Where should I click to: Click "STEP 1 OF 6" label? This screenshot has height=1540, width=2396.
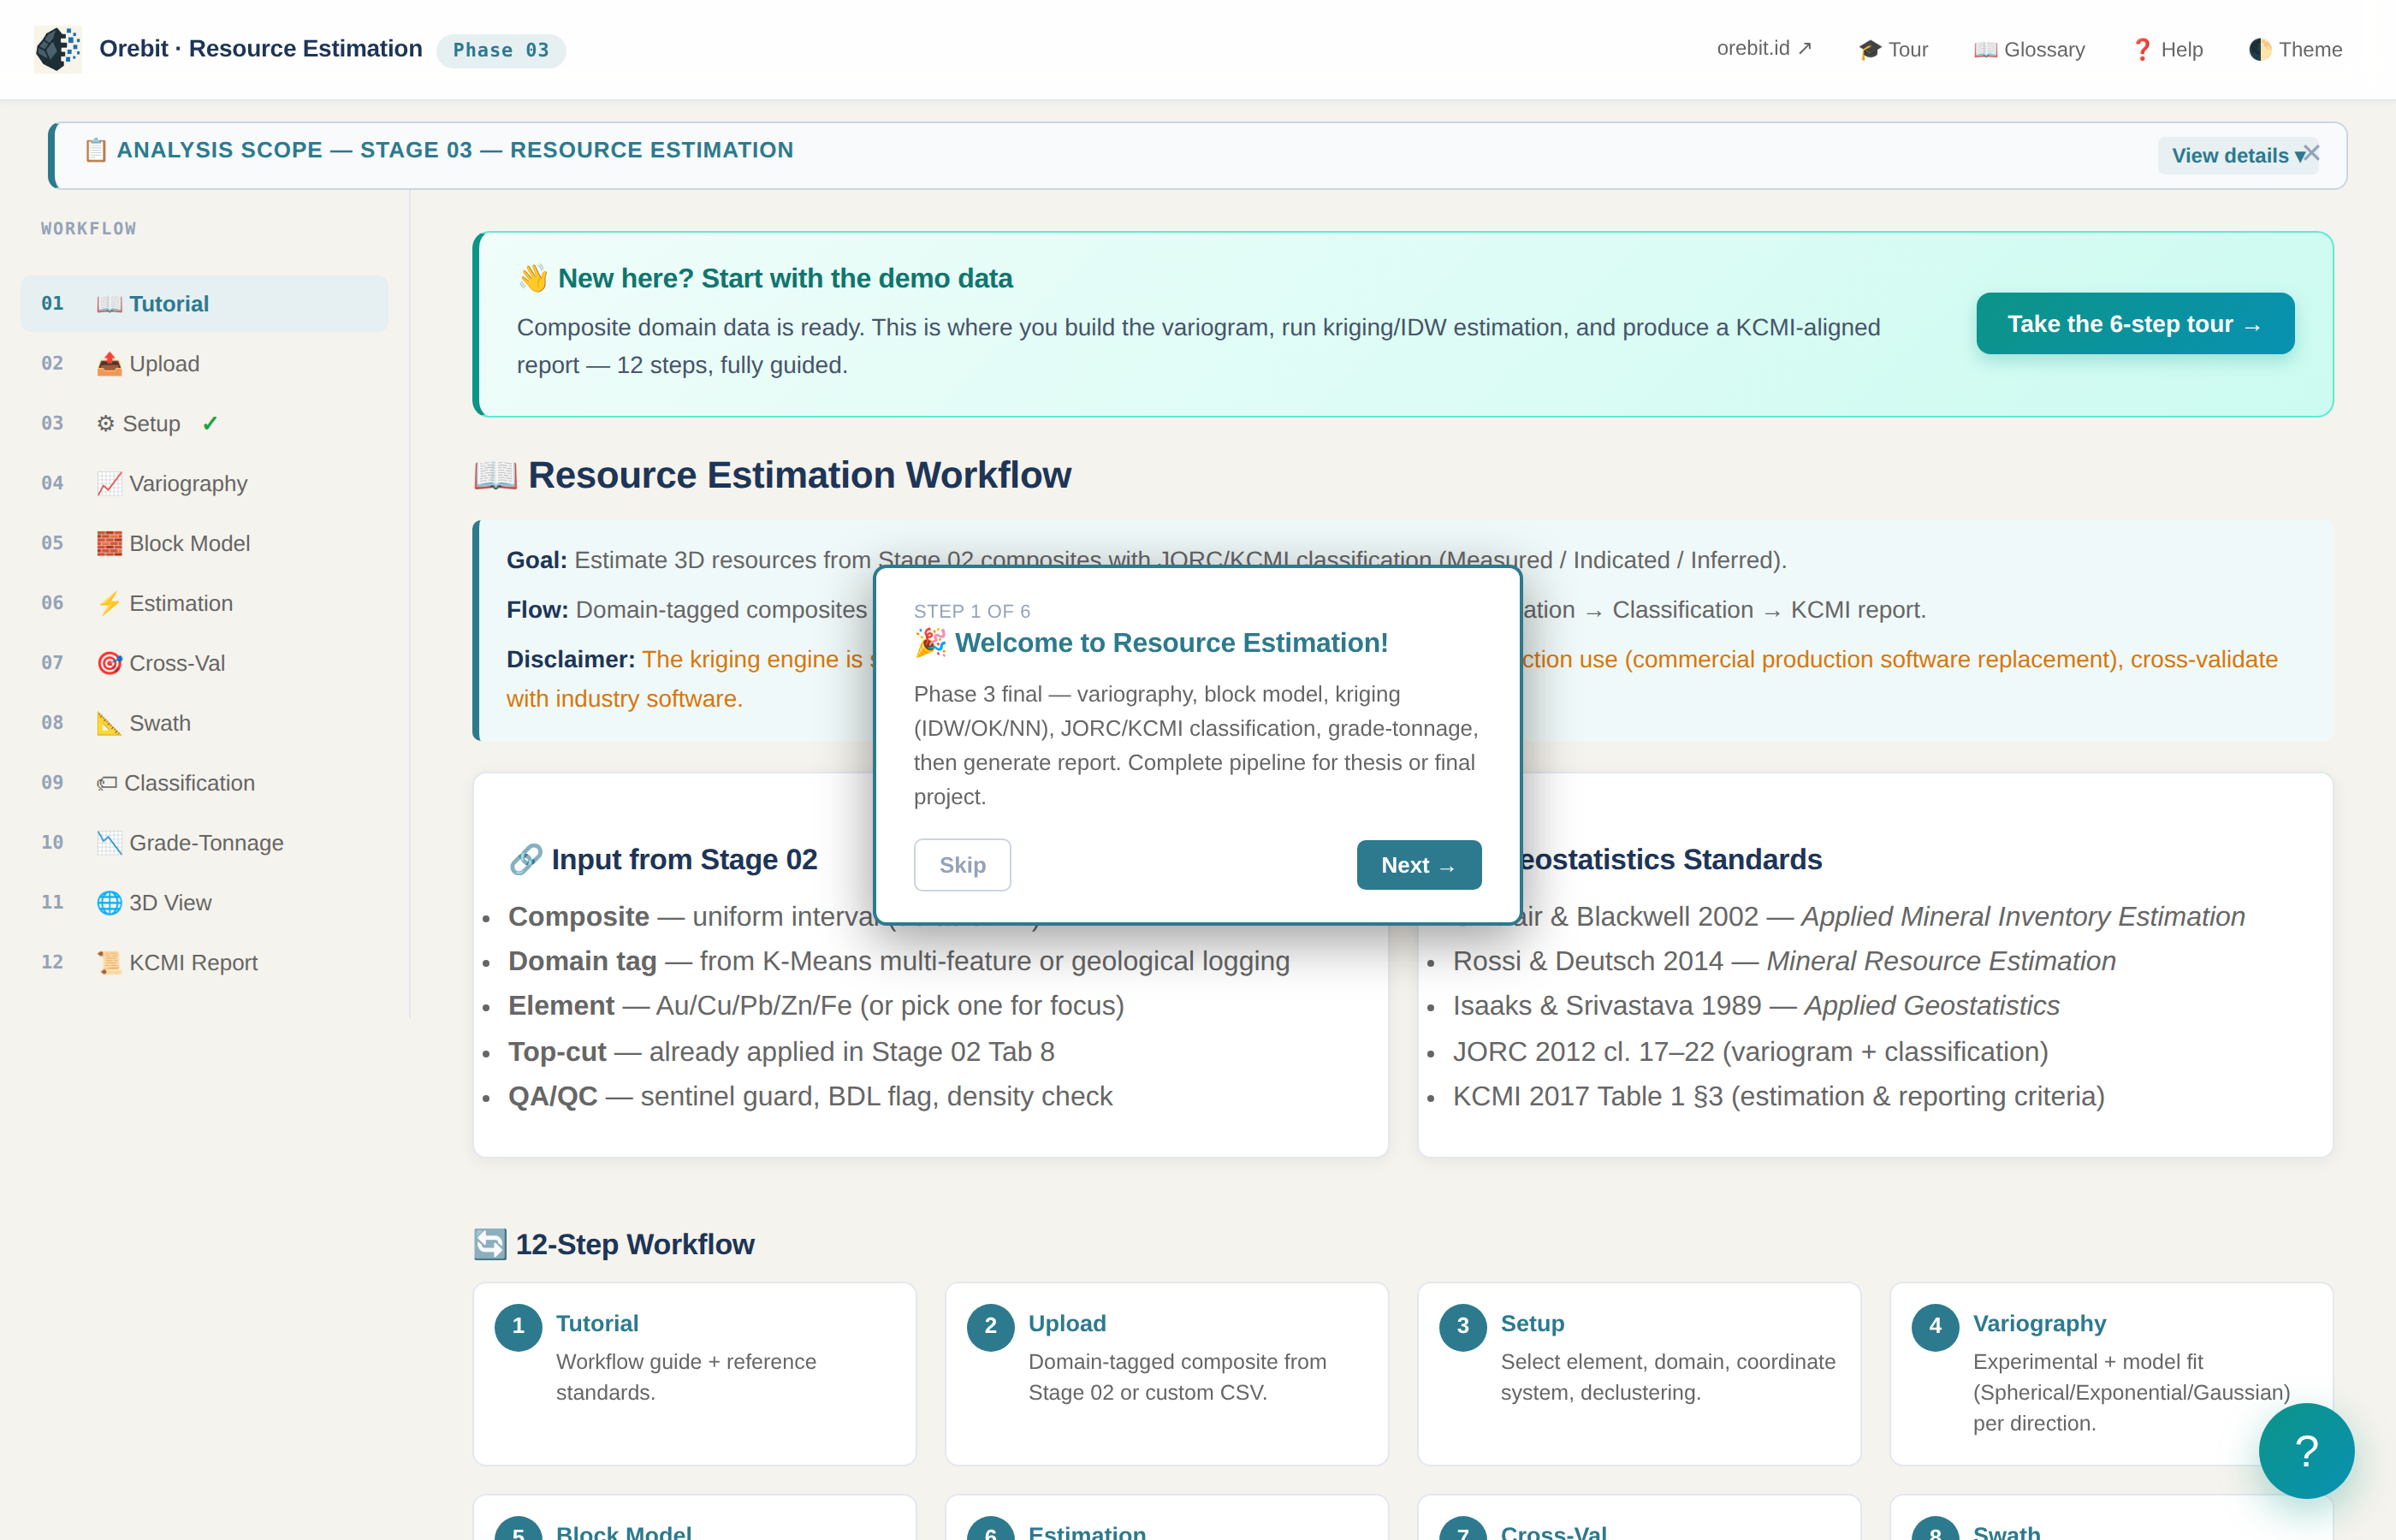972,611
